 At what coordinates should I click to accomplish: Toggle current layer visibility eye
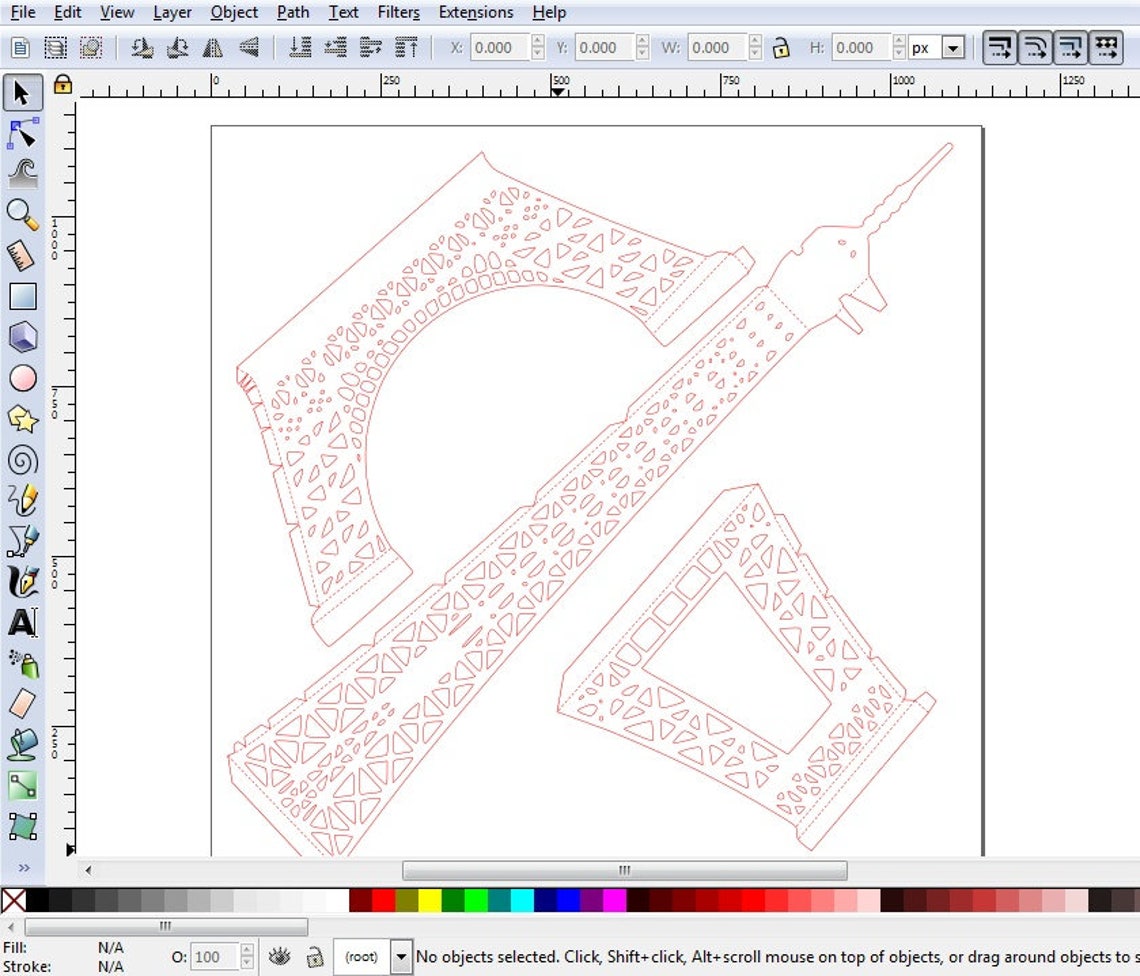pyautogui.click(x=279, y=956)
